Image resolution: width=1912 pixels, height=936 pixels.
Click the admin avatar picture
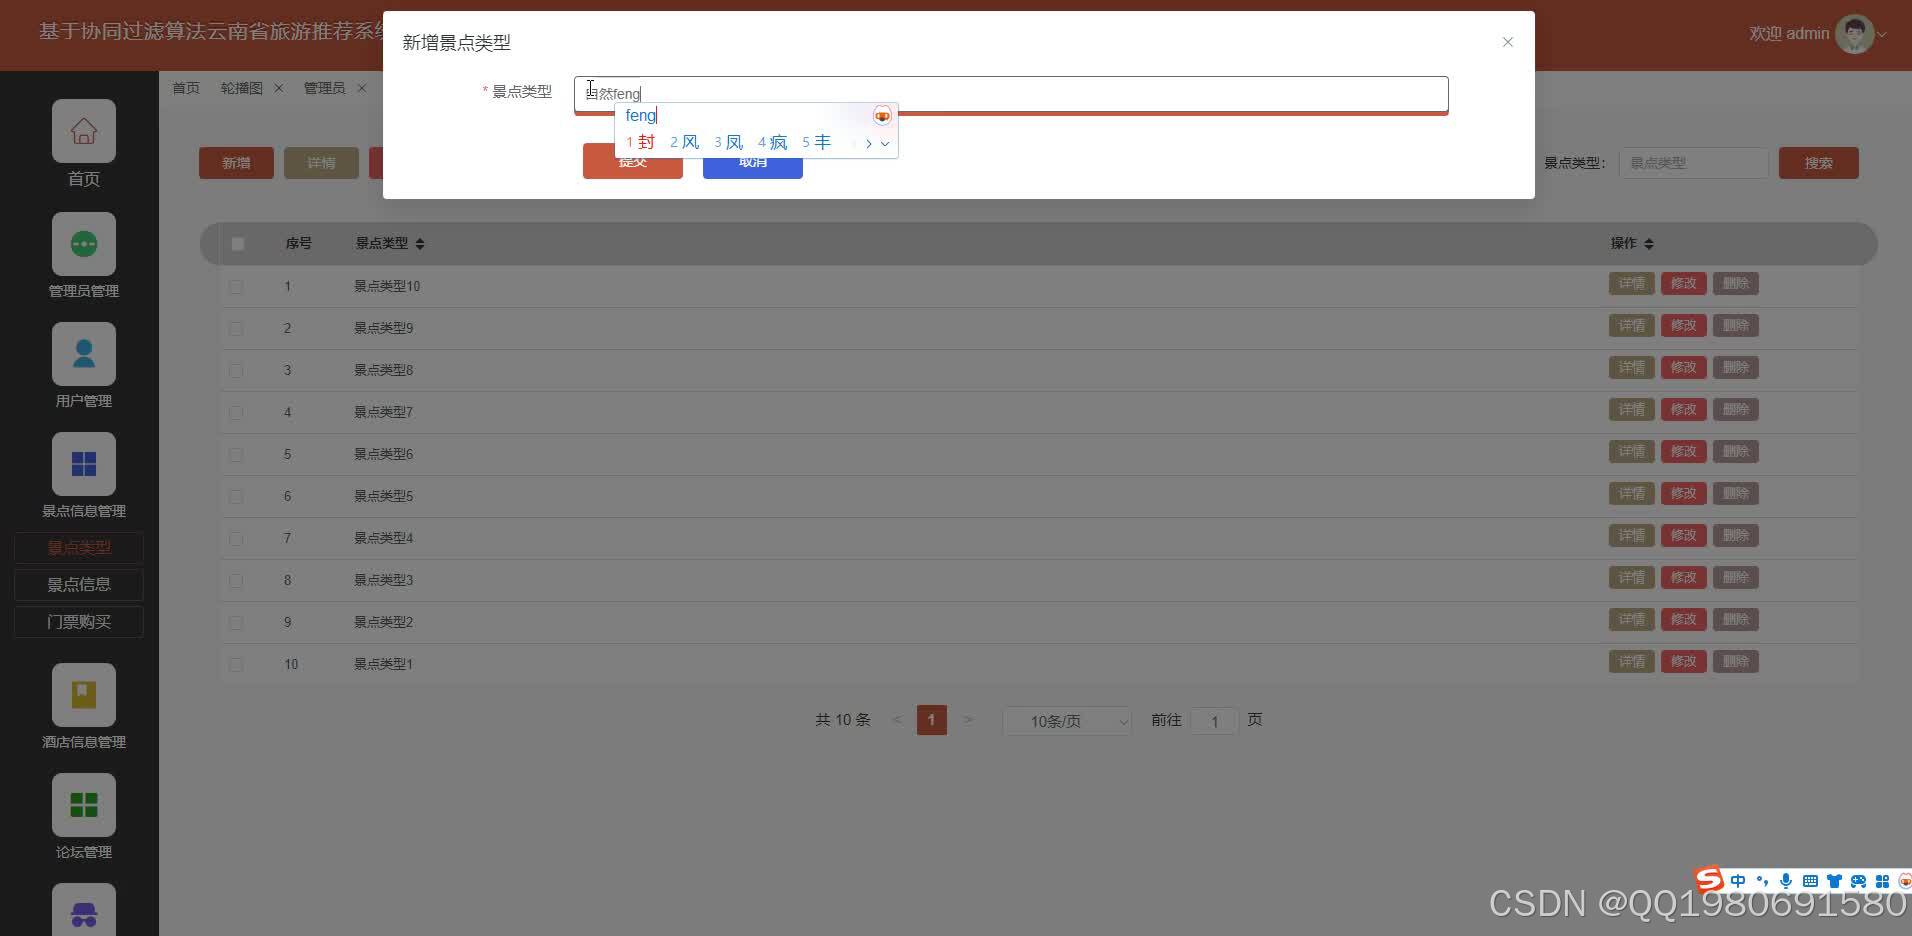[1855, 34]
